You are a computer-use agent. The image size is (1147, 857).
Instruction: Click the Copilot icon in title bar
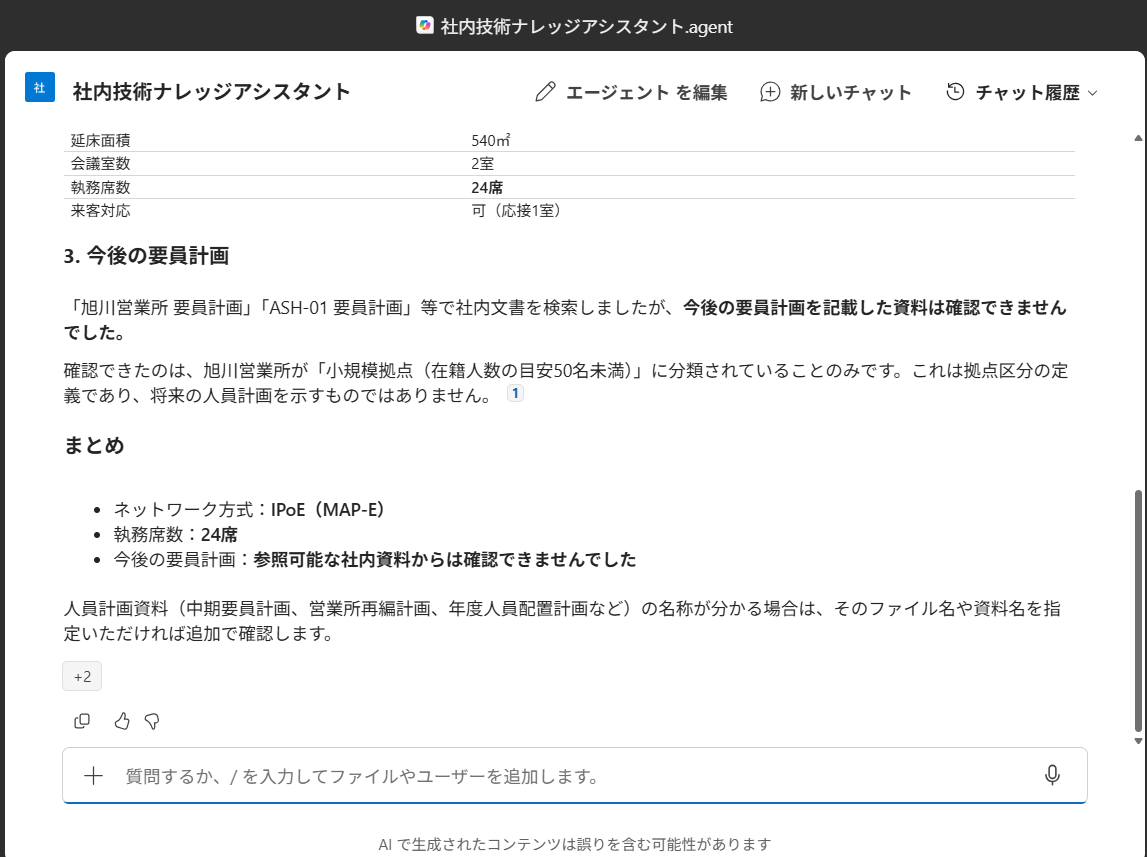425,26
